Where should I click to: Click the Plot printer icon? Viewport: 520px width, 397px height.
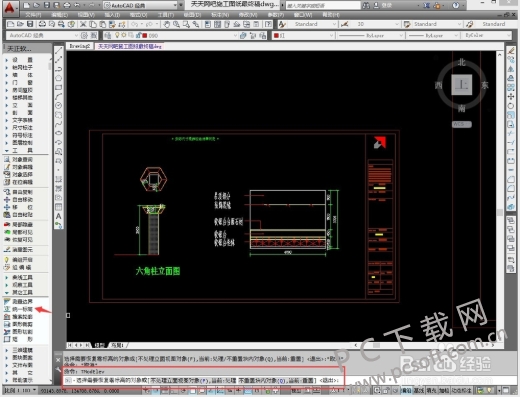tap(42, 24)
